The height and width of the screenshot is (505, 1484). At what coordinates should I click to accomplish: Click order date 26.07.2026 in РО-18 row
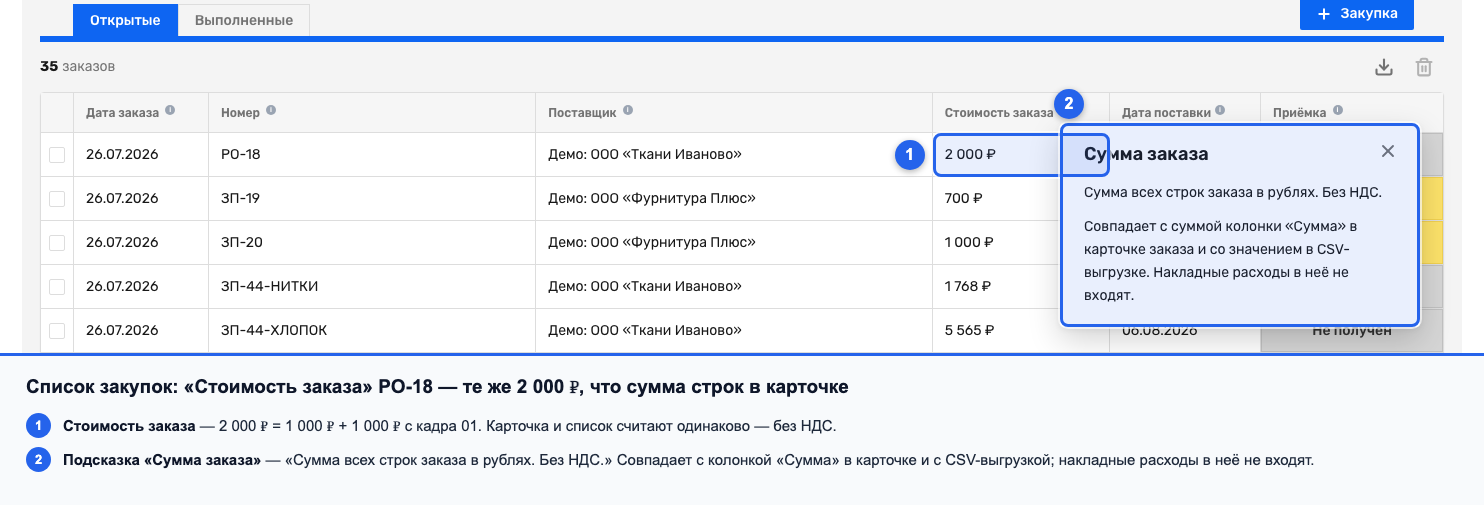(x=122, y=155)
